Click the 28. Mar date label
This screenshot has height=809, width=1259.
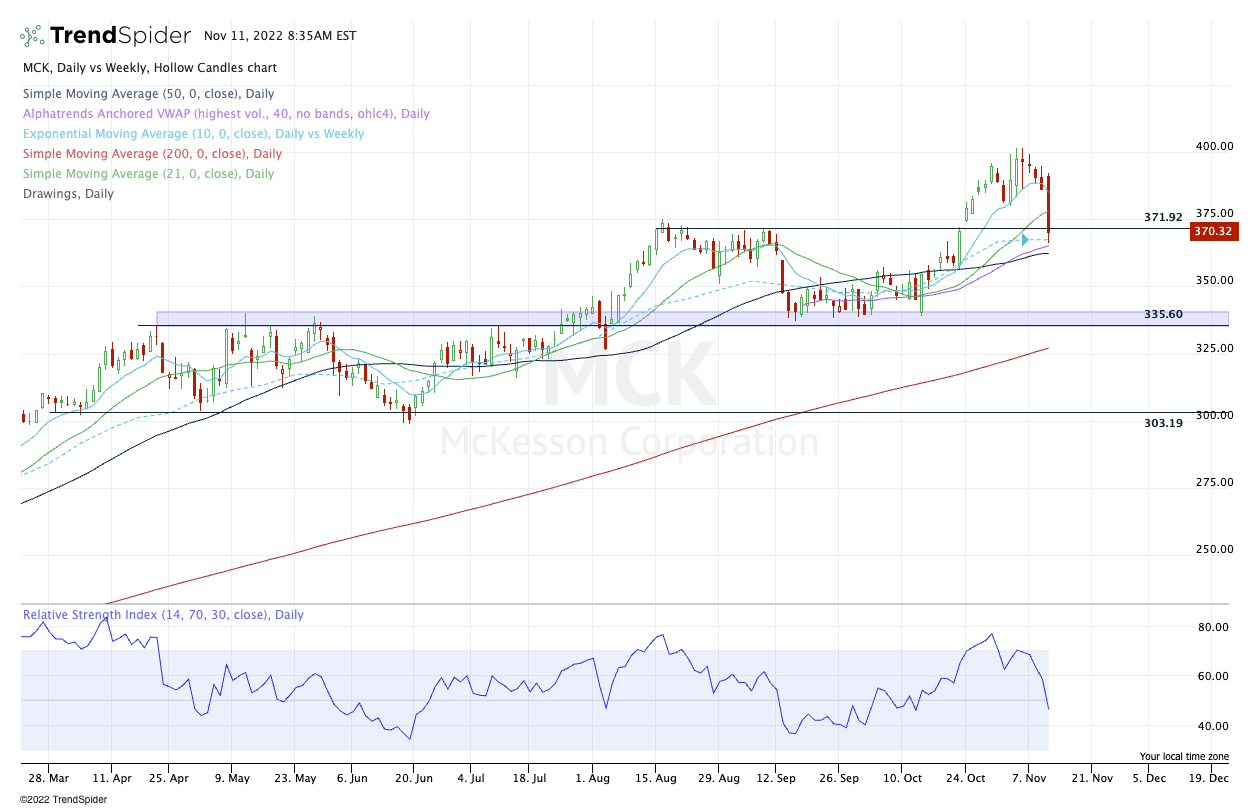pos(48,777)
